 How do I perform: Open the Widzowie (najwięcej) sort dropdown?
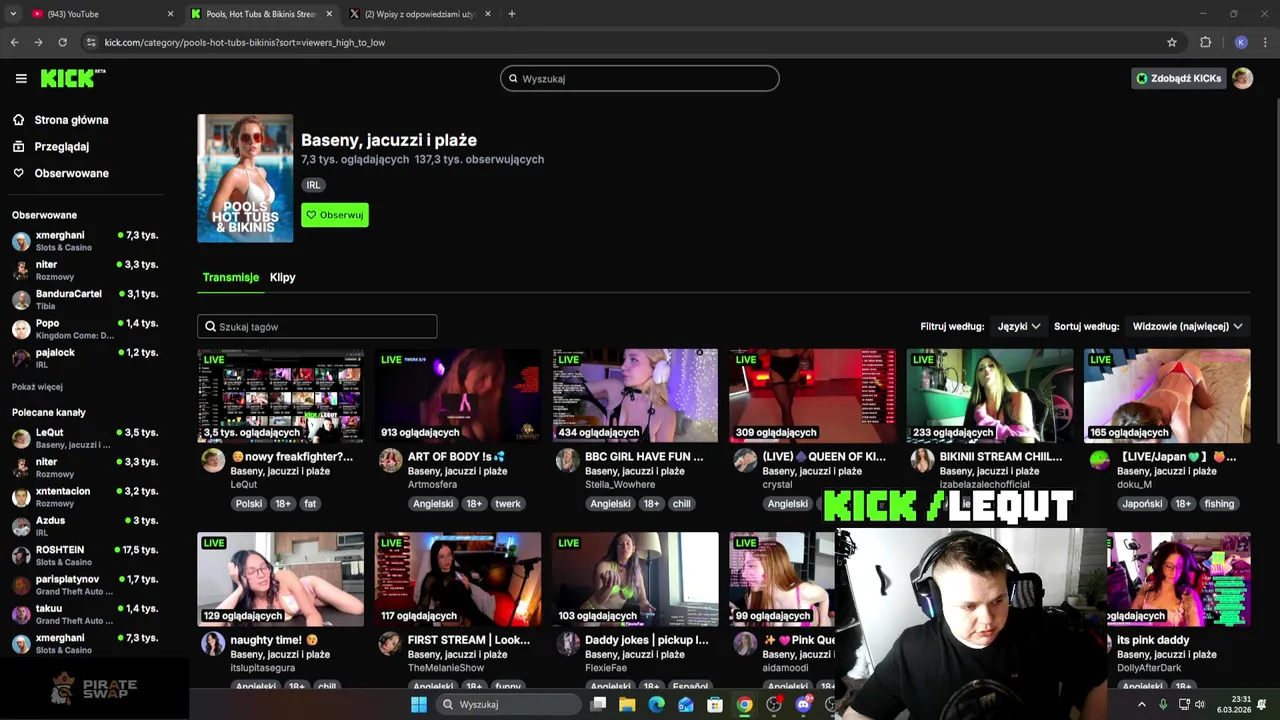click(x=1187, y=326)
